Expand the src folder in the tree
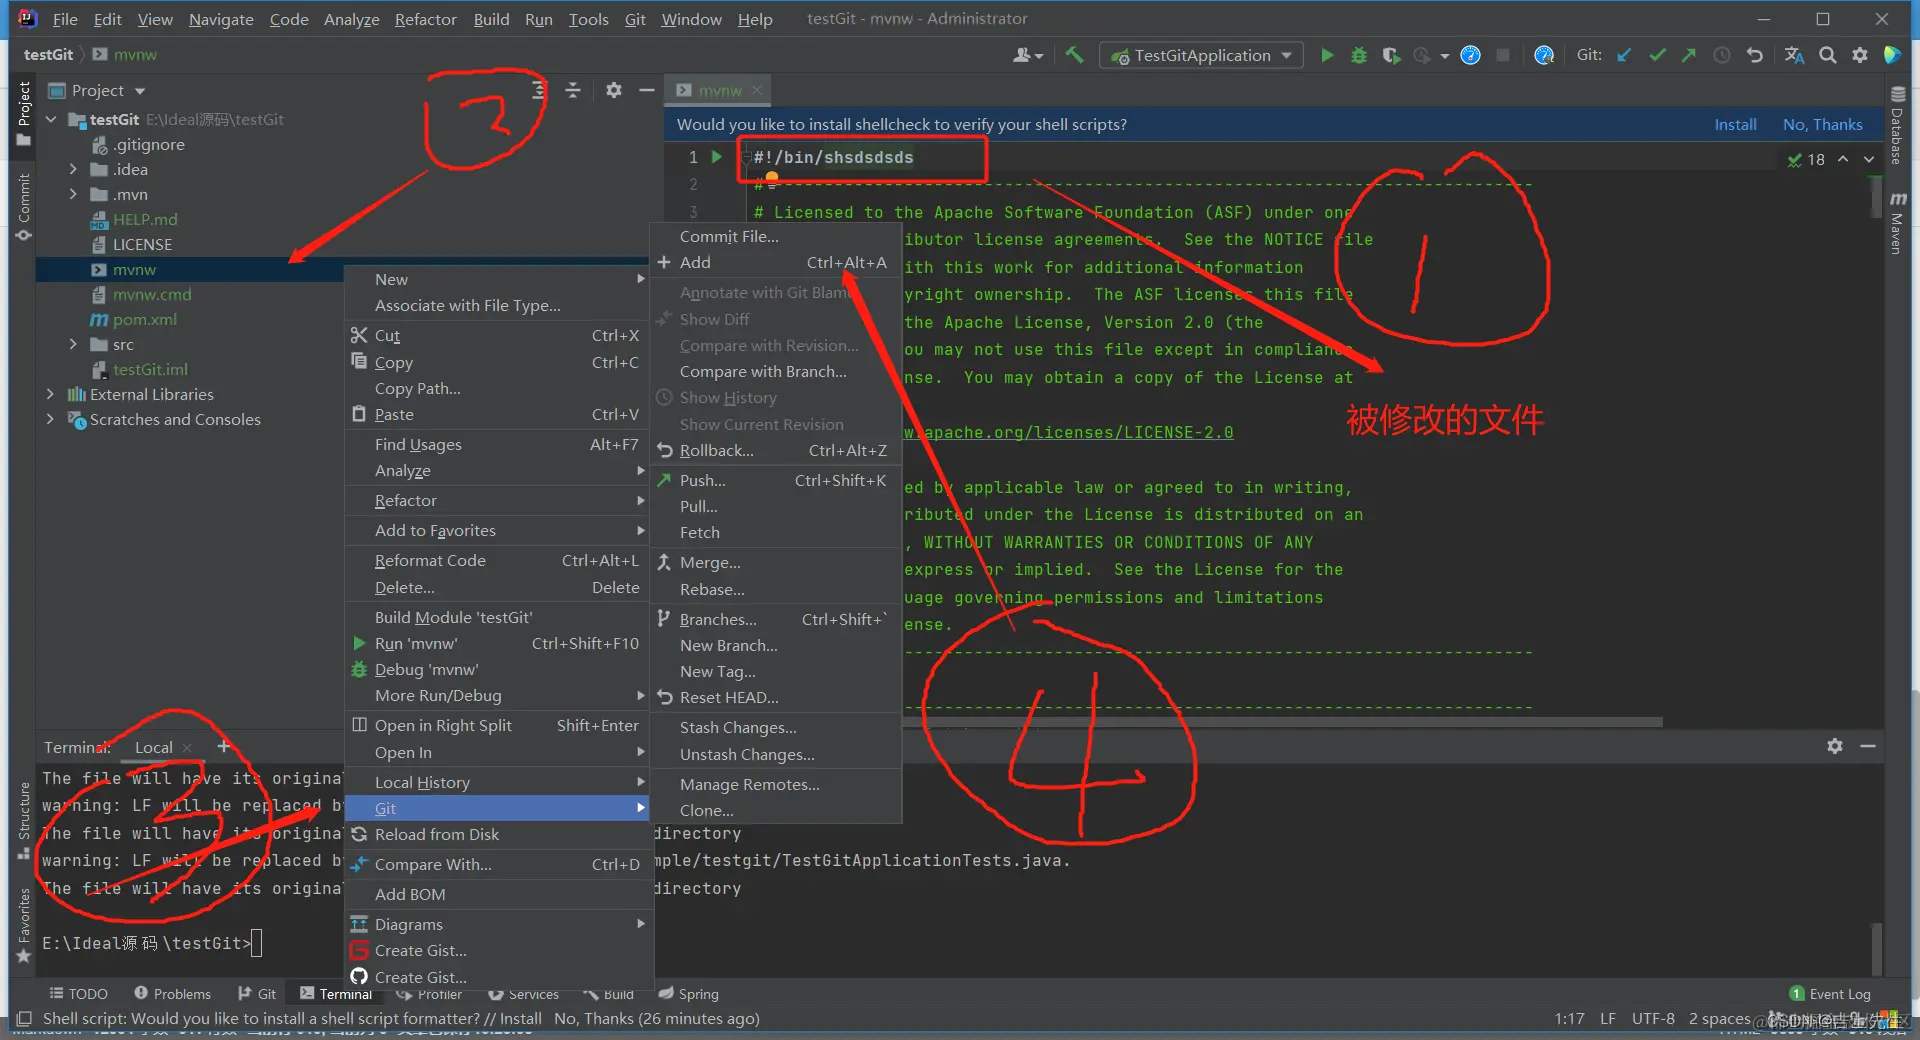Screen dimensions: 1920x1040 point(73,344)
